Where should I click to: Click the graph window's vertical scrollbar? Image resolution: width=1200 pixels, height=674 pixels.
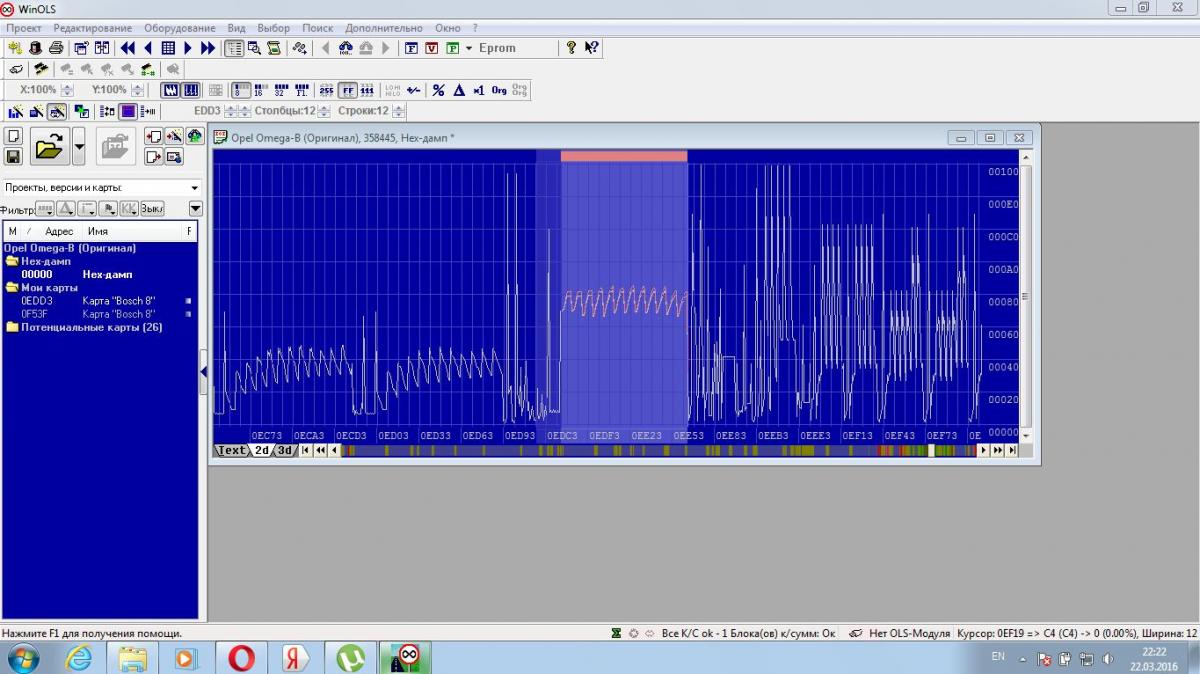[1025, 296]
